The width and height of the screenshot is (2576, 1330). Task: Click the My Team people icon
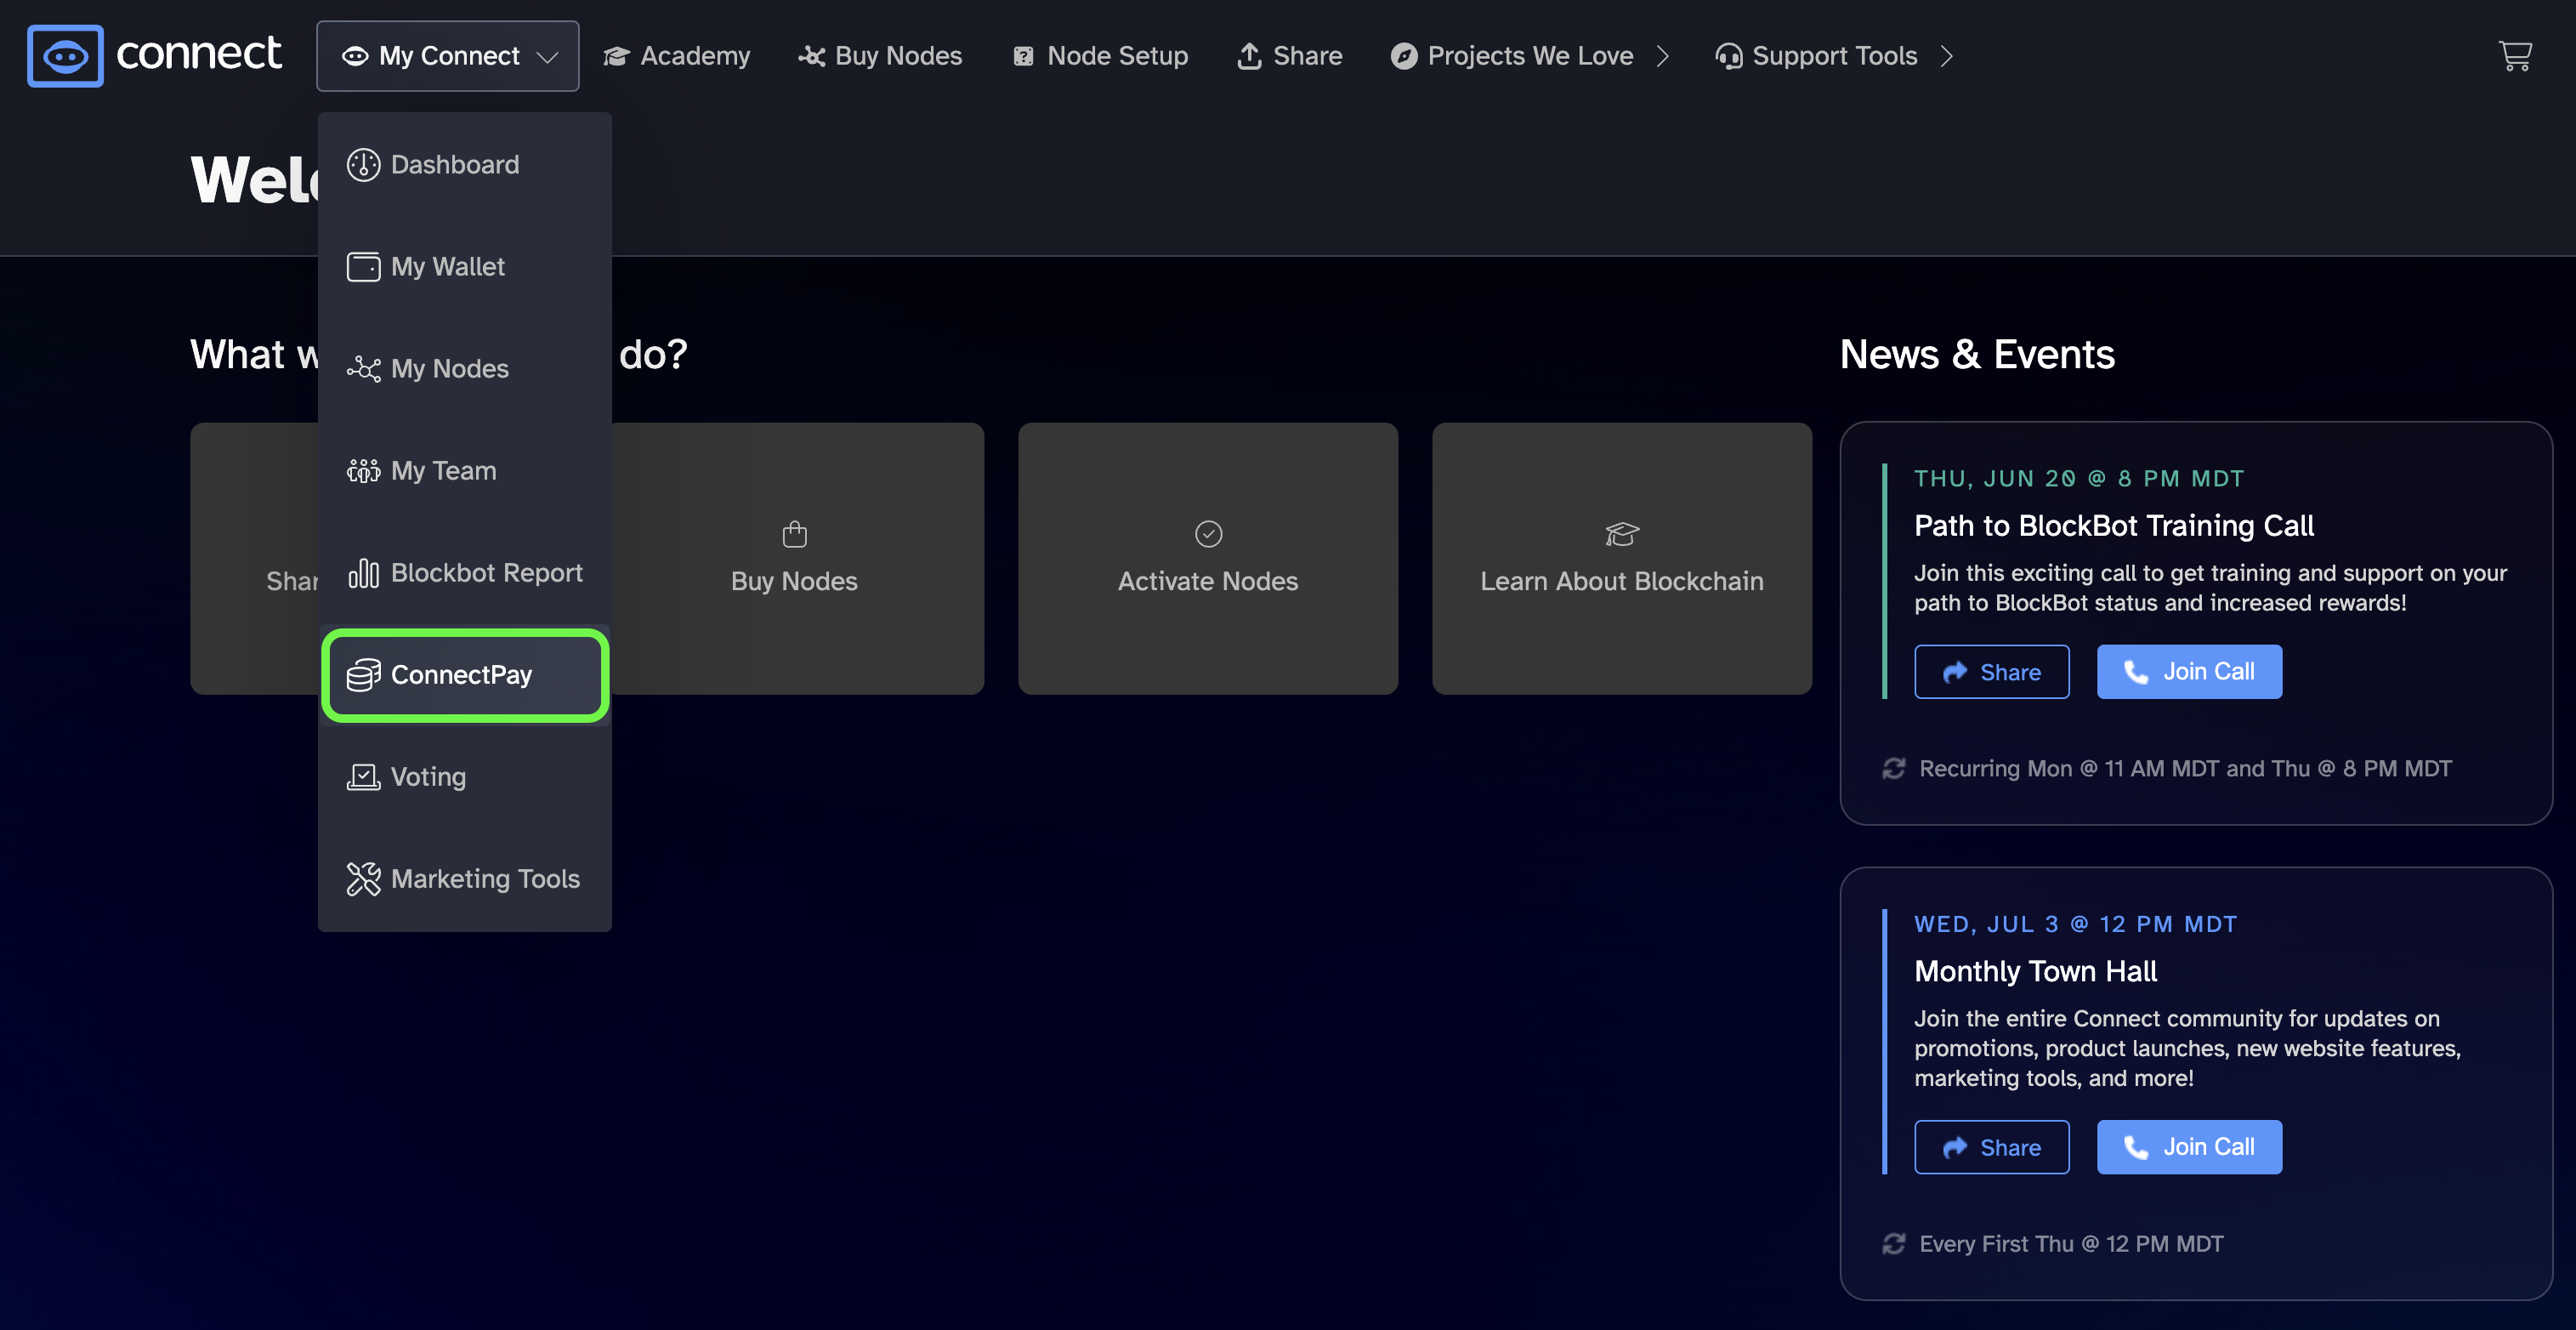(363, 471)
